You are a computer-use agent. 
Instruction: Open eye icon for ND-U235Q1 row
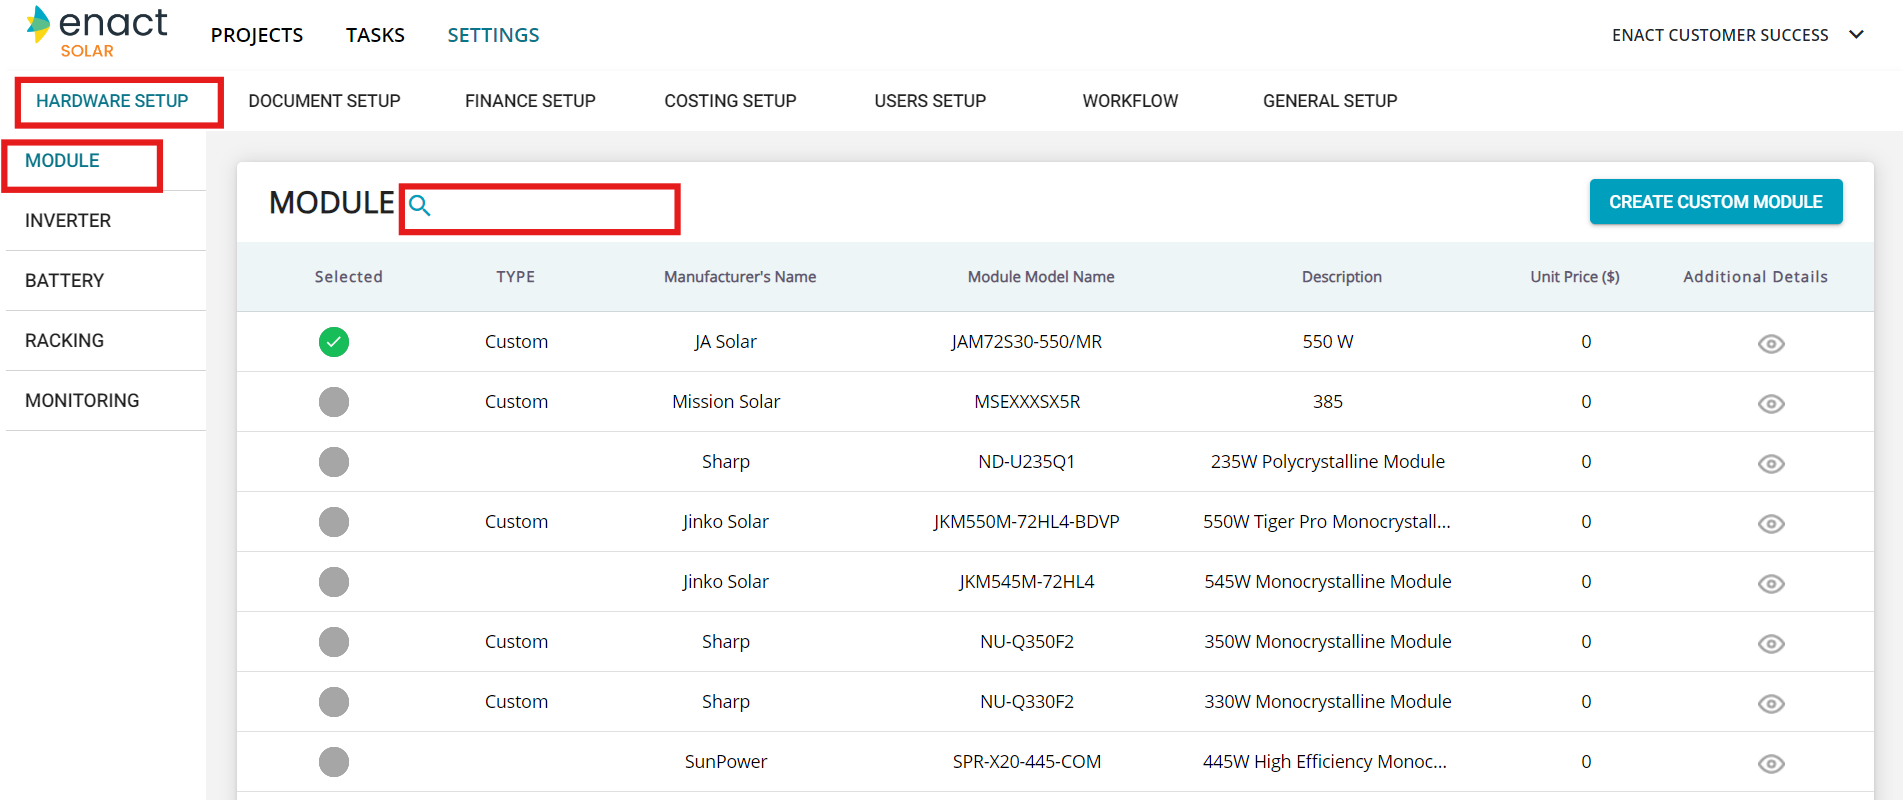point(1771,464)
